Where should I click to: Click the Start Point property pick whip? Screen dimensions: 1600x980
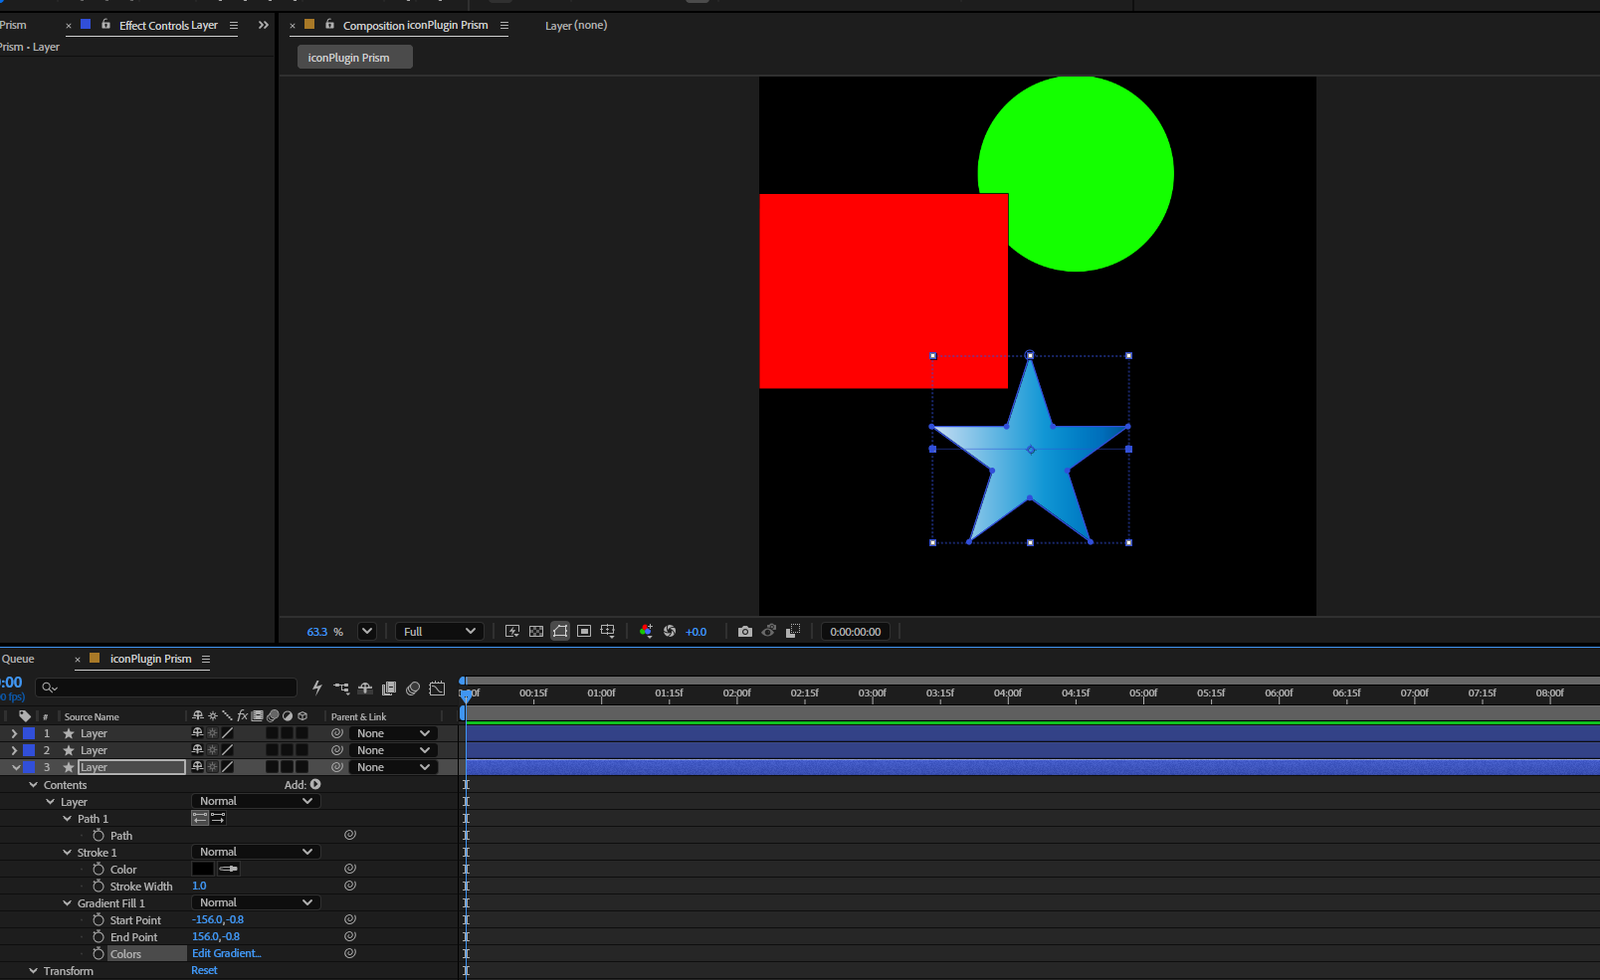coord(350,919)
